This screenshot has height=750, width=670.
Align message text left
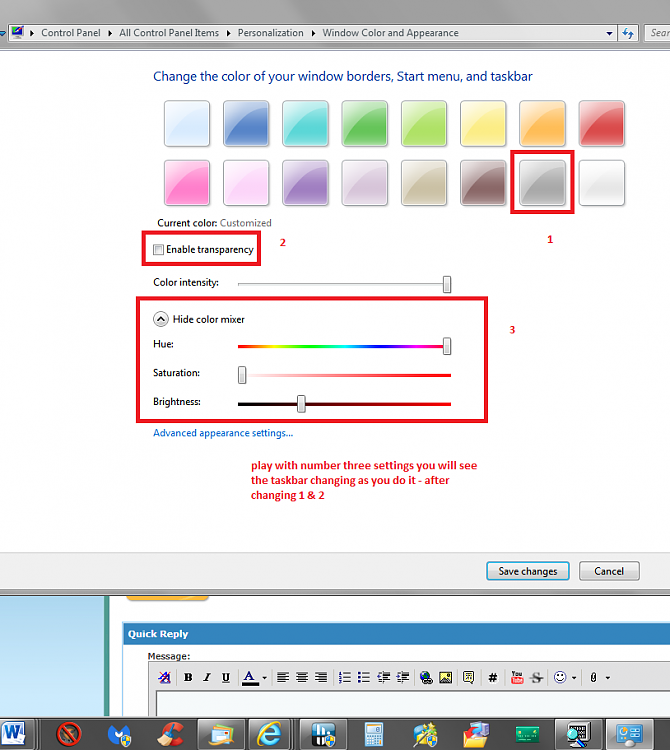[283, 677]
